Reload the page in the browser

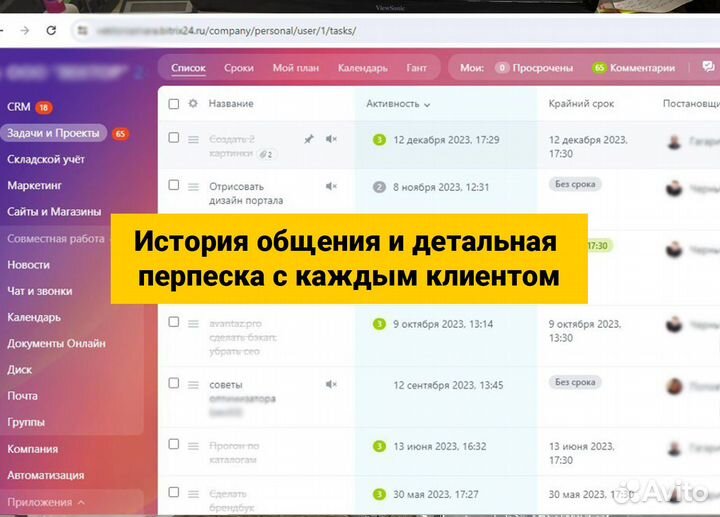[x=51, y=30]
